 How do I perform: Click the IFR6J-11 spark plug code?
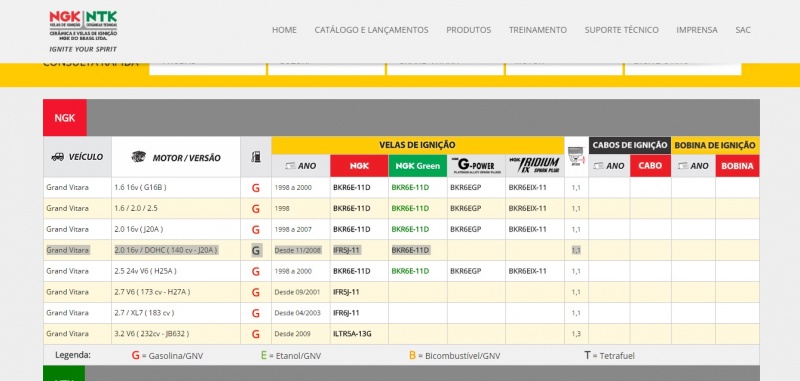(346, 313)
